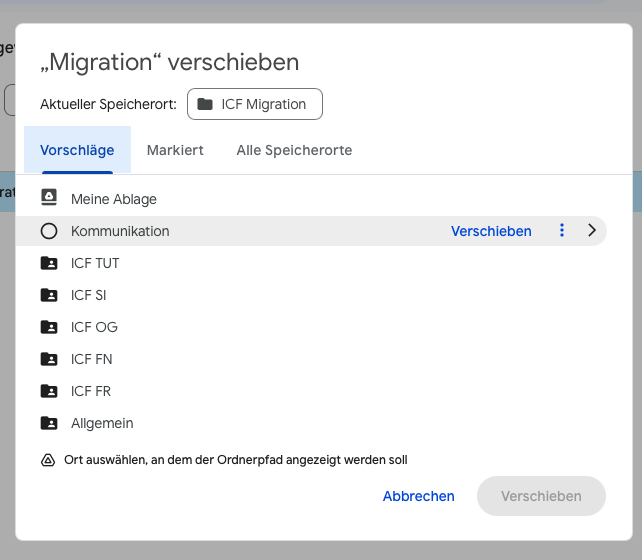The height and width of the screenshot is (560, 642).
Task: Click the Meine Ablage drive icon
Action: (49, 199)
